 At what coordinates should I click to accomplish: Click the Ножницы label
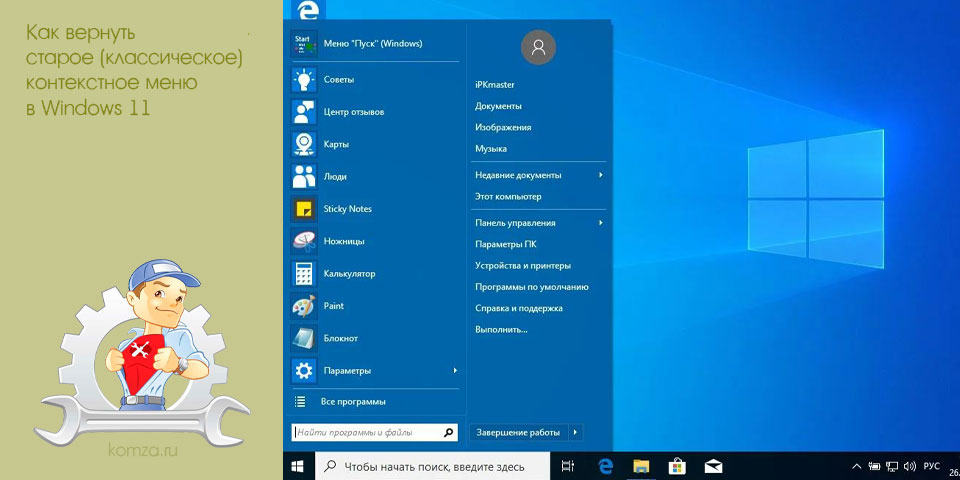tap(344, 241)
